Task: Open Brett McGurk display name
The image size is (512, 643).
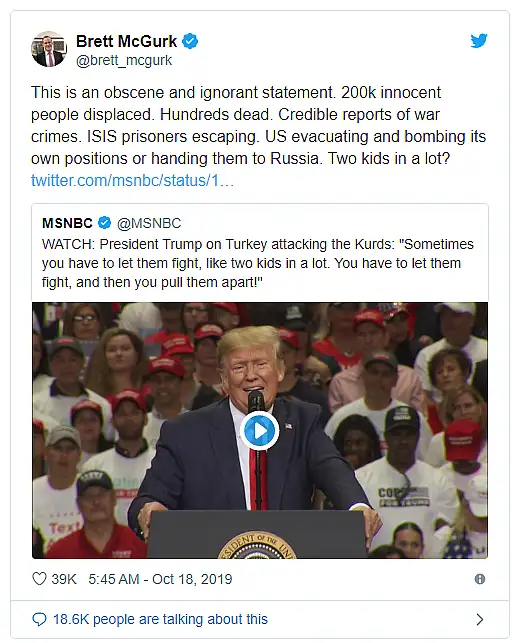Action: pos(126,41)
